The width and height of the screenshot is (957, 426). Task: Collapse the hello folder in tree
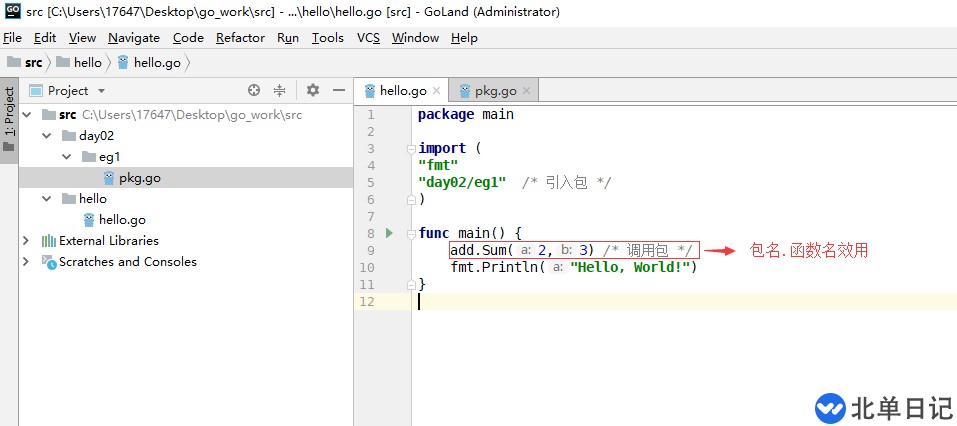(46, 199)
